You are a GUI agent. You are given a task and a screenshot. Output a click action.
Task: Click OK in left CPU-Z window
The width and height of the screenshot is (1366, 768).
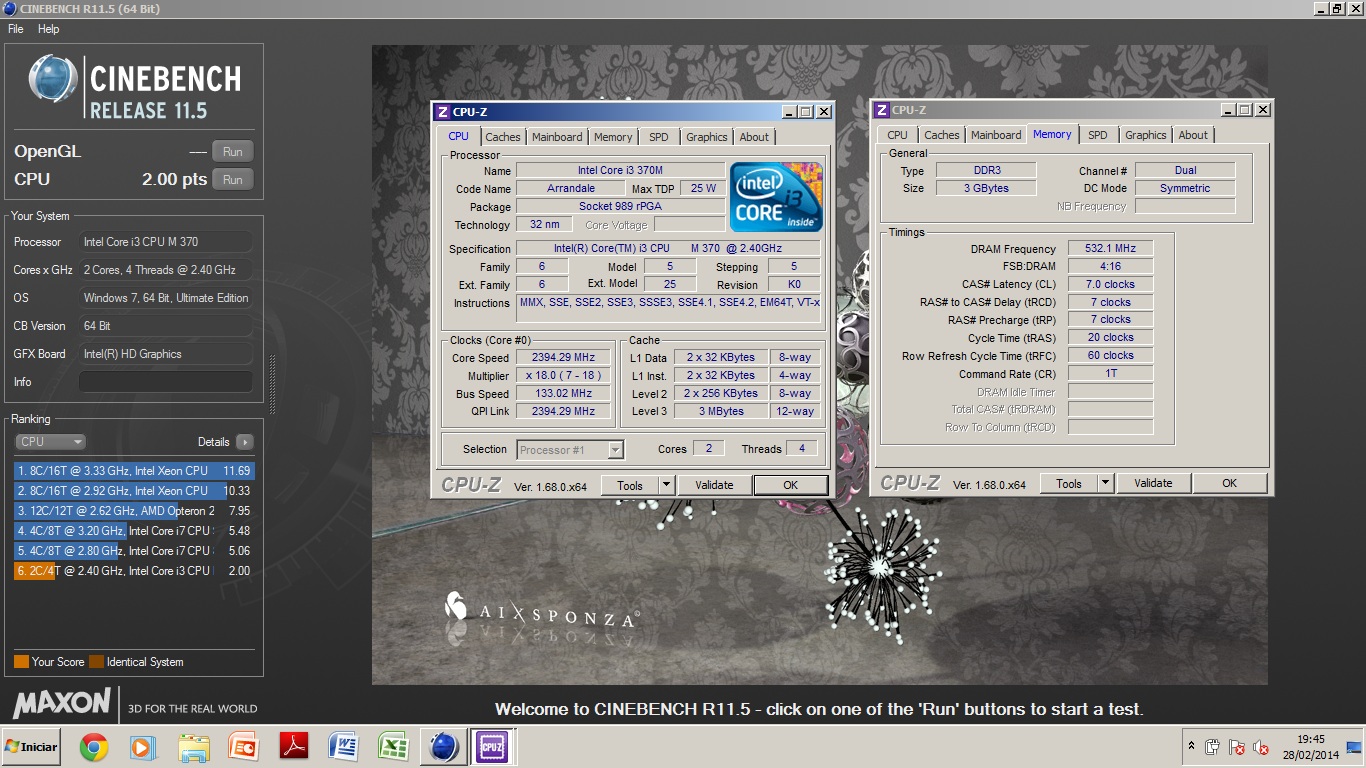[791, 485]
